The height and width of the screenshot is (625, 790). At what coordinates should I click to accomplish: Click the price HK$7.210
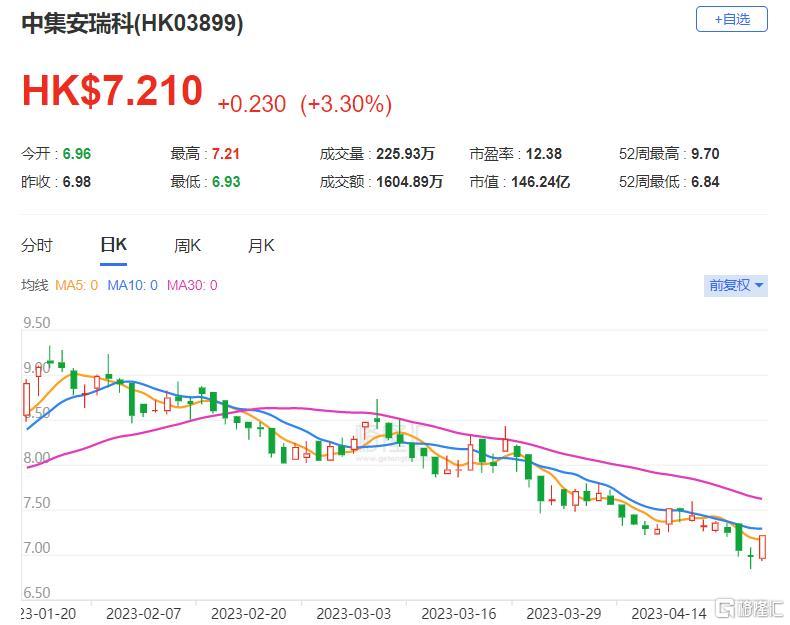[112, 91]
